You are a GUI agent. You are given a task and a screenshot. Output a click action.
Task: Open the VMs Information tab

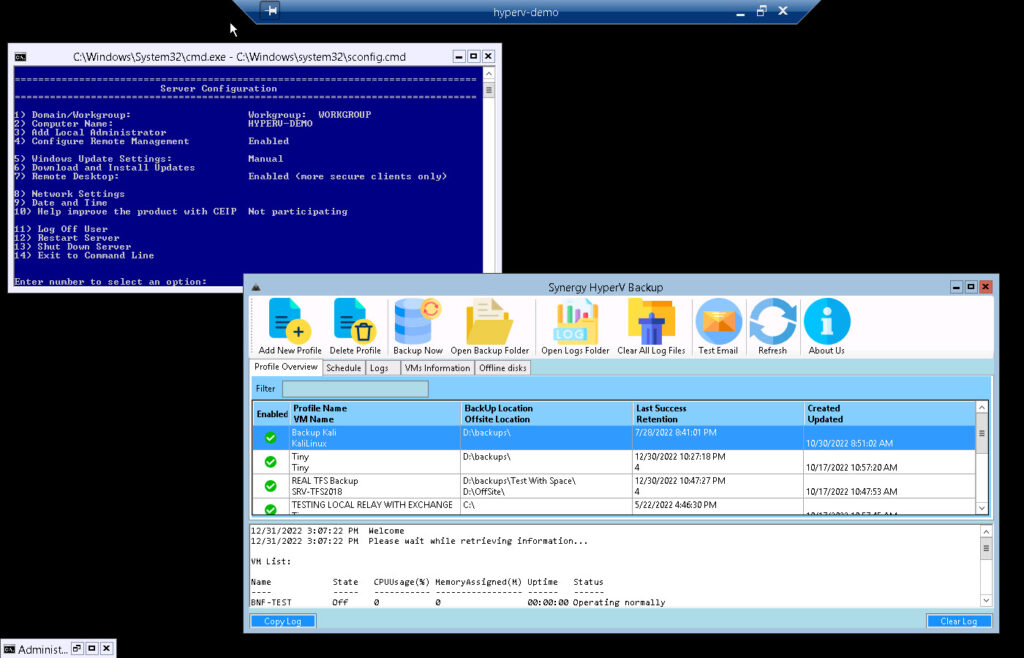[x=436, y=367]
